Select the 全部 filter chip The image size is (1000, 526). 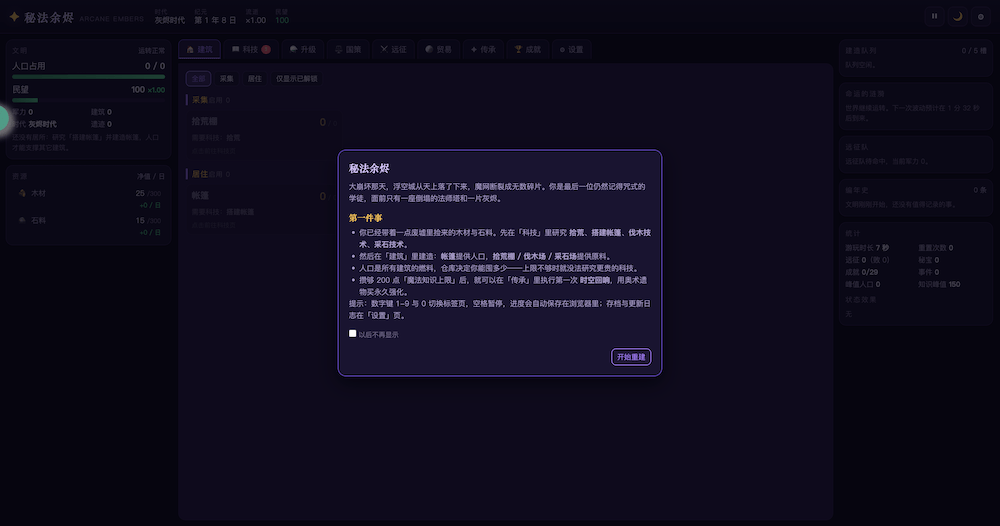[x=198, y=78]
